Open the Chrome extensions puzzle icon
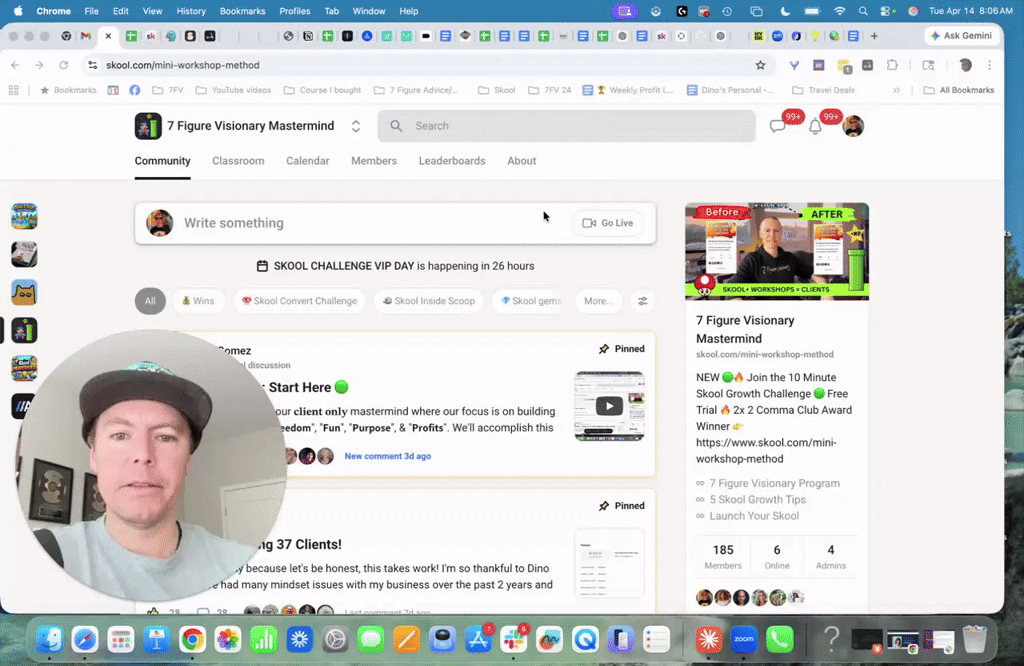 pyautogui.click(x=892, y=65)
